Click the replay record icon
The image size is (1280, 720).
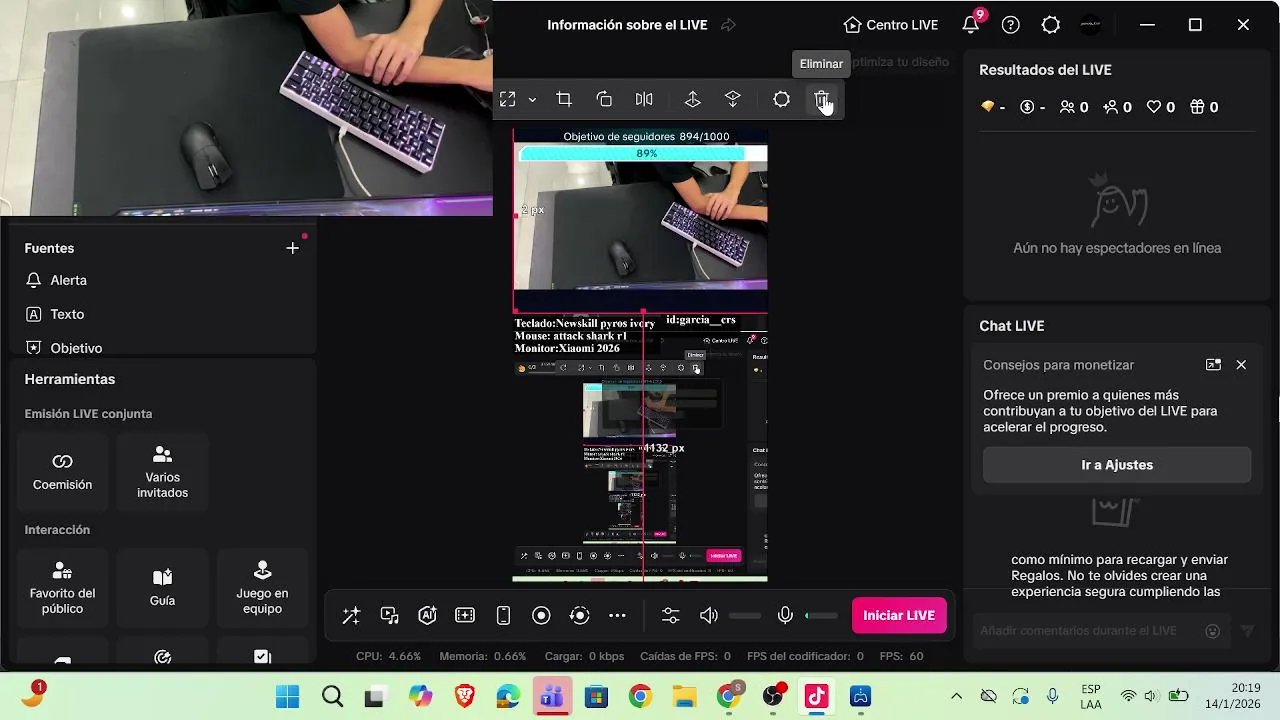(579, 616)
